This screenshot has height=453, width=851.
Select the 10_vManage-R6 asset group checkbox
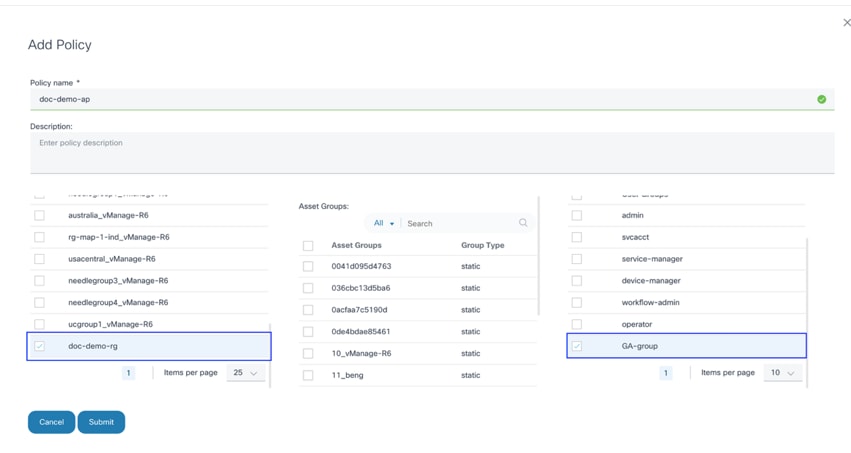(308, 354)
